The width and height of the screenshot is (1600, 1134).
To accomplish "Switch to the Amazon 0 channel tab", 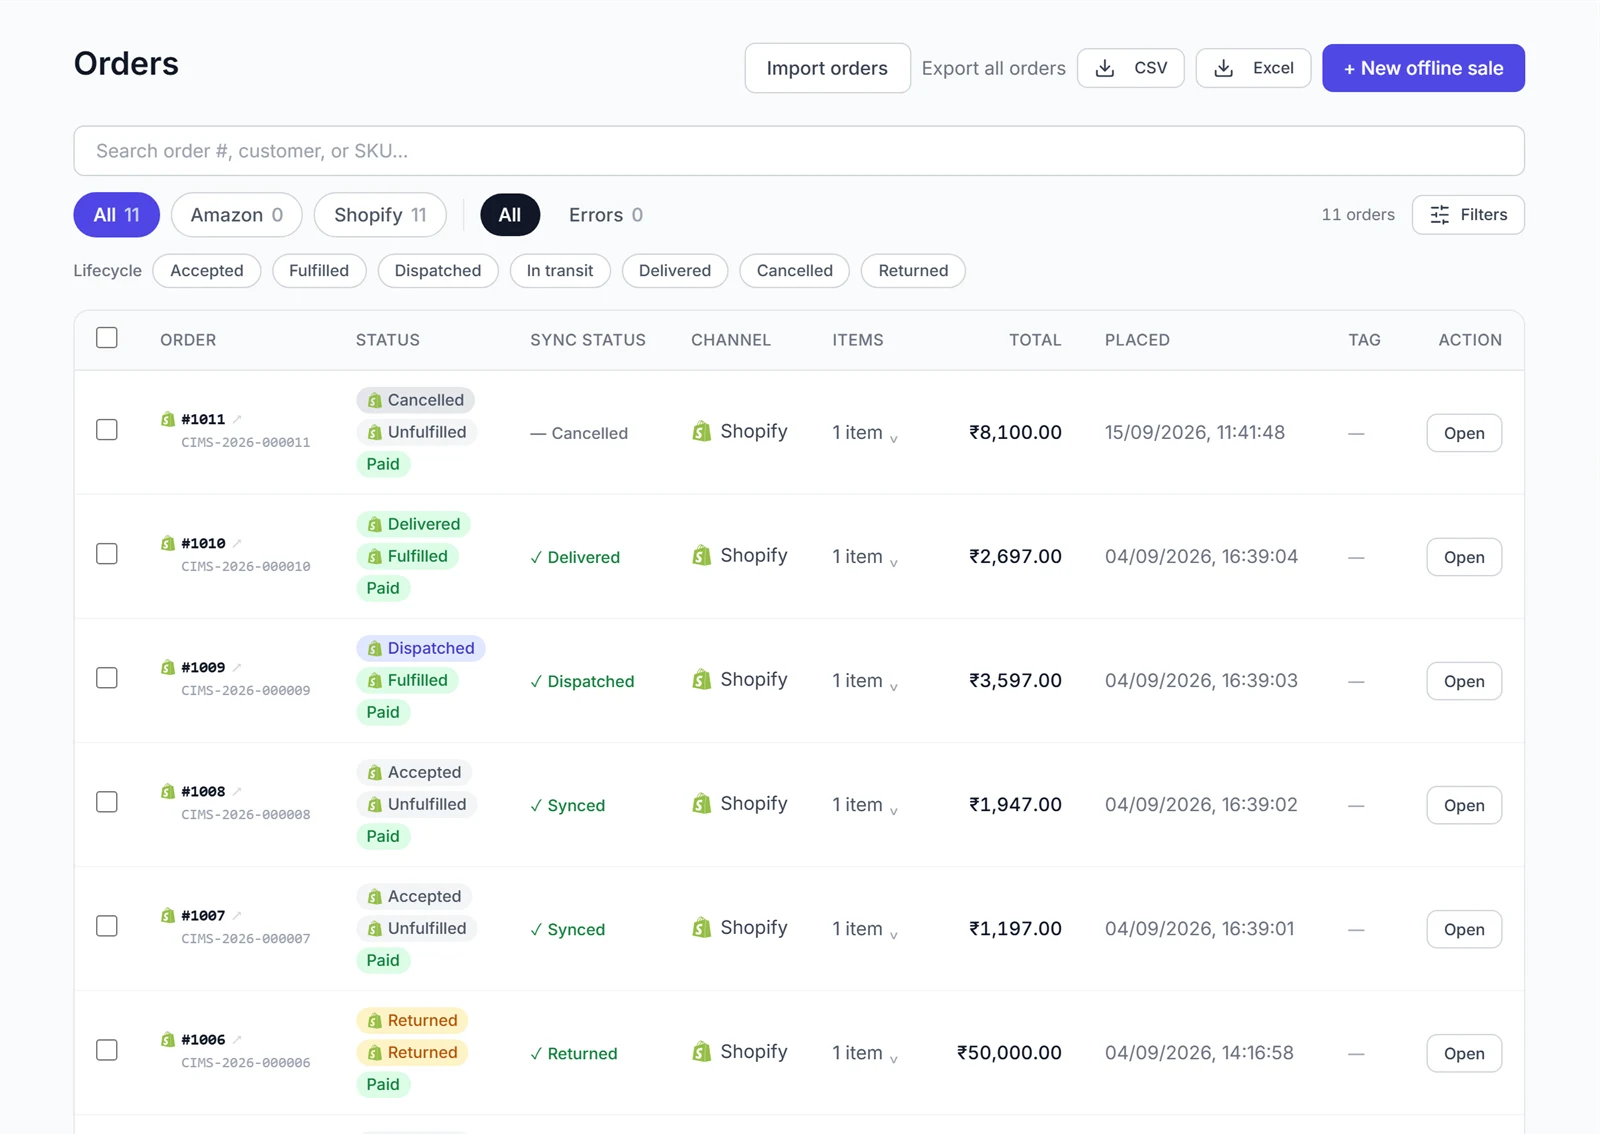I will click(x=236, y=215).
